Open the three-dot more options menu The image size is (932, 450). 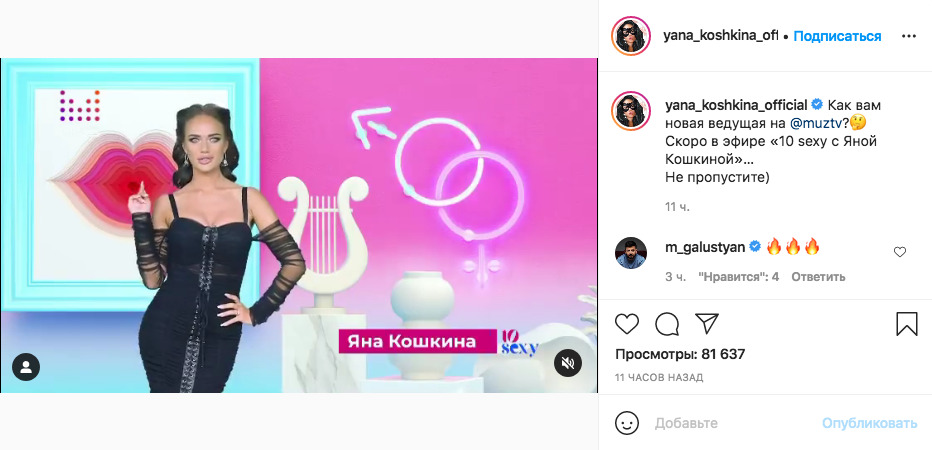pos(909,36)
